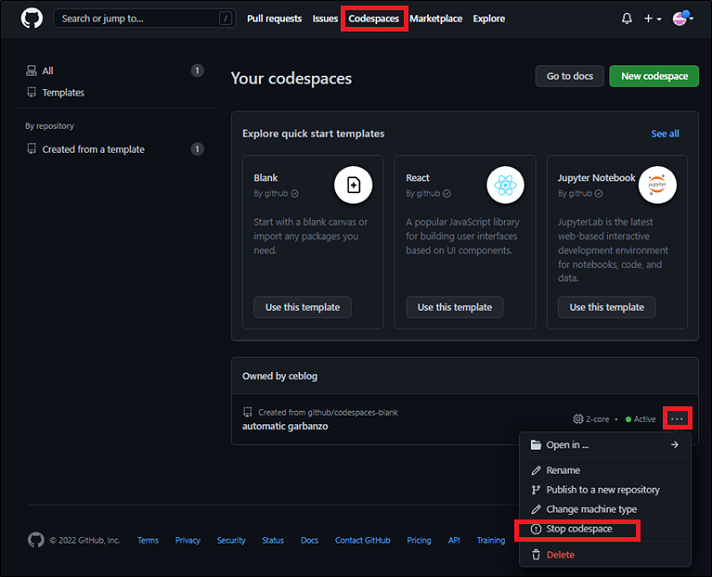The image size is (712, 577).
Task: Open the Terms footer link
Action: click(x=148, y=540)
